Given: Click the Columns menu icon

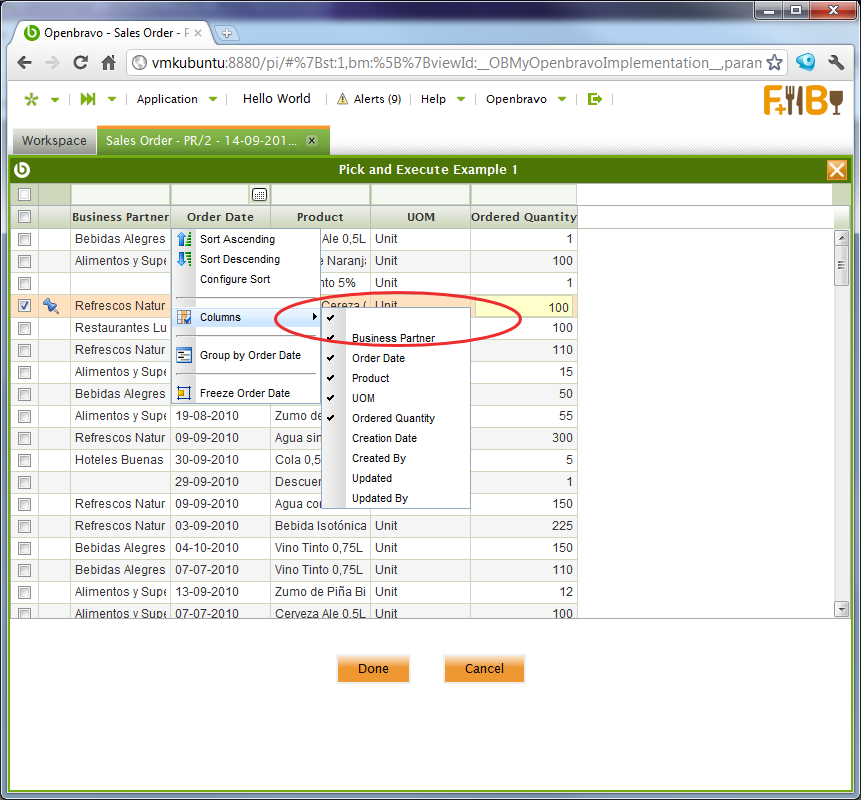Looking at the screenshot, I should click(x=184, y=317).
